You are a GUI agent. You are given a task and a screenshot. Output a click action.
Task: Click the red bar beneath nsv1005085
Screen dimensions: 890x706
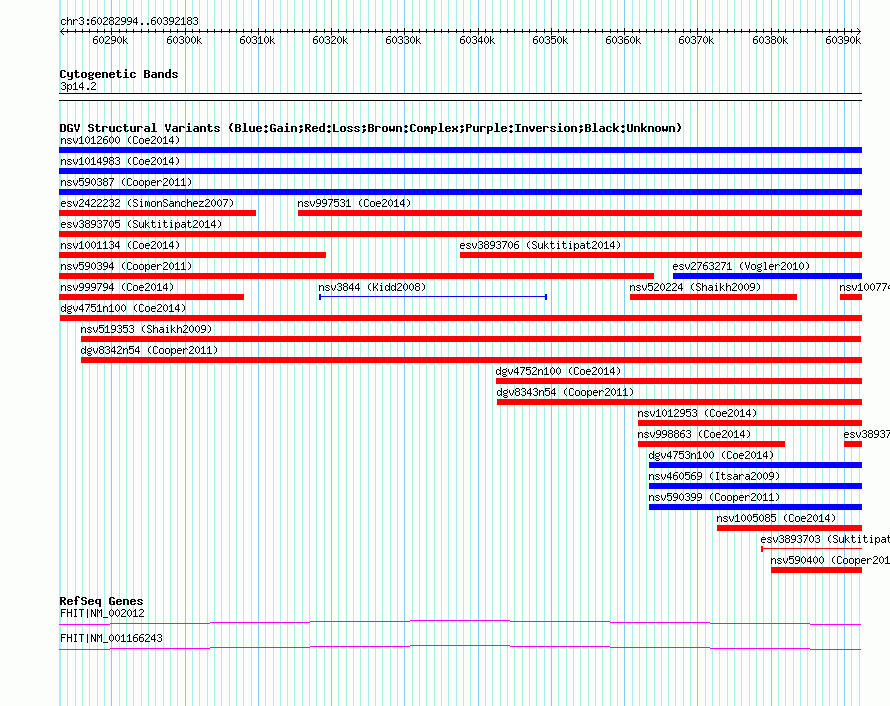coord(790,528)
